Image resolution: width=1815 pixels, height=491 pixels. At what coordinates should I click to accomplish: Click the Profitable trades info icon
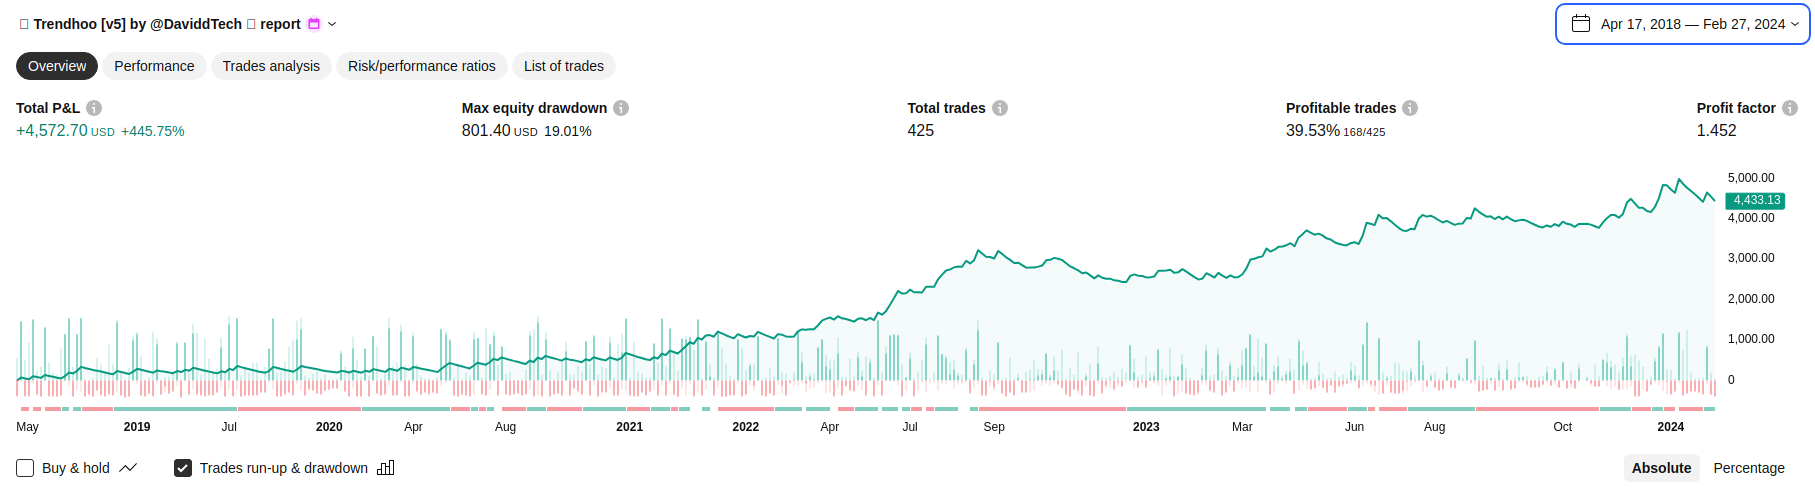pos(1410,108)
